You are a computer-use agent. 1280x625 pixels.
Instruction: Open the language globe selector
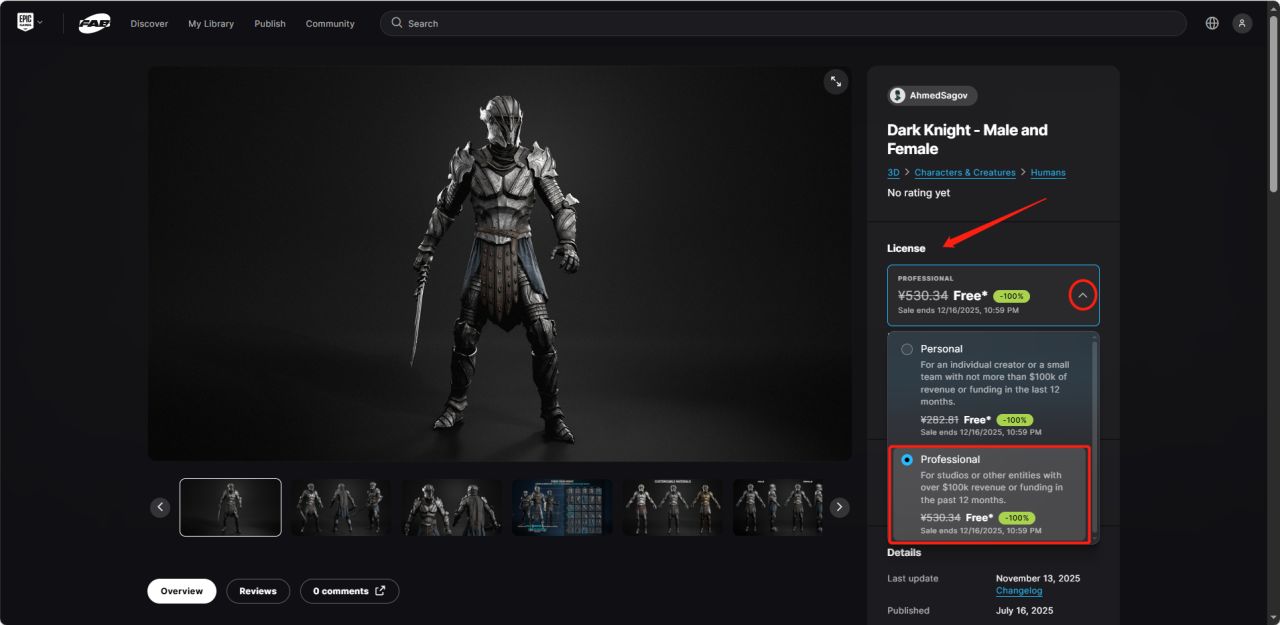click(x=1212, y=23)
